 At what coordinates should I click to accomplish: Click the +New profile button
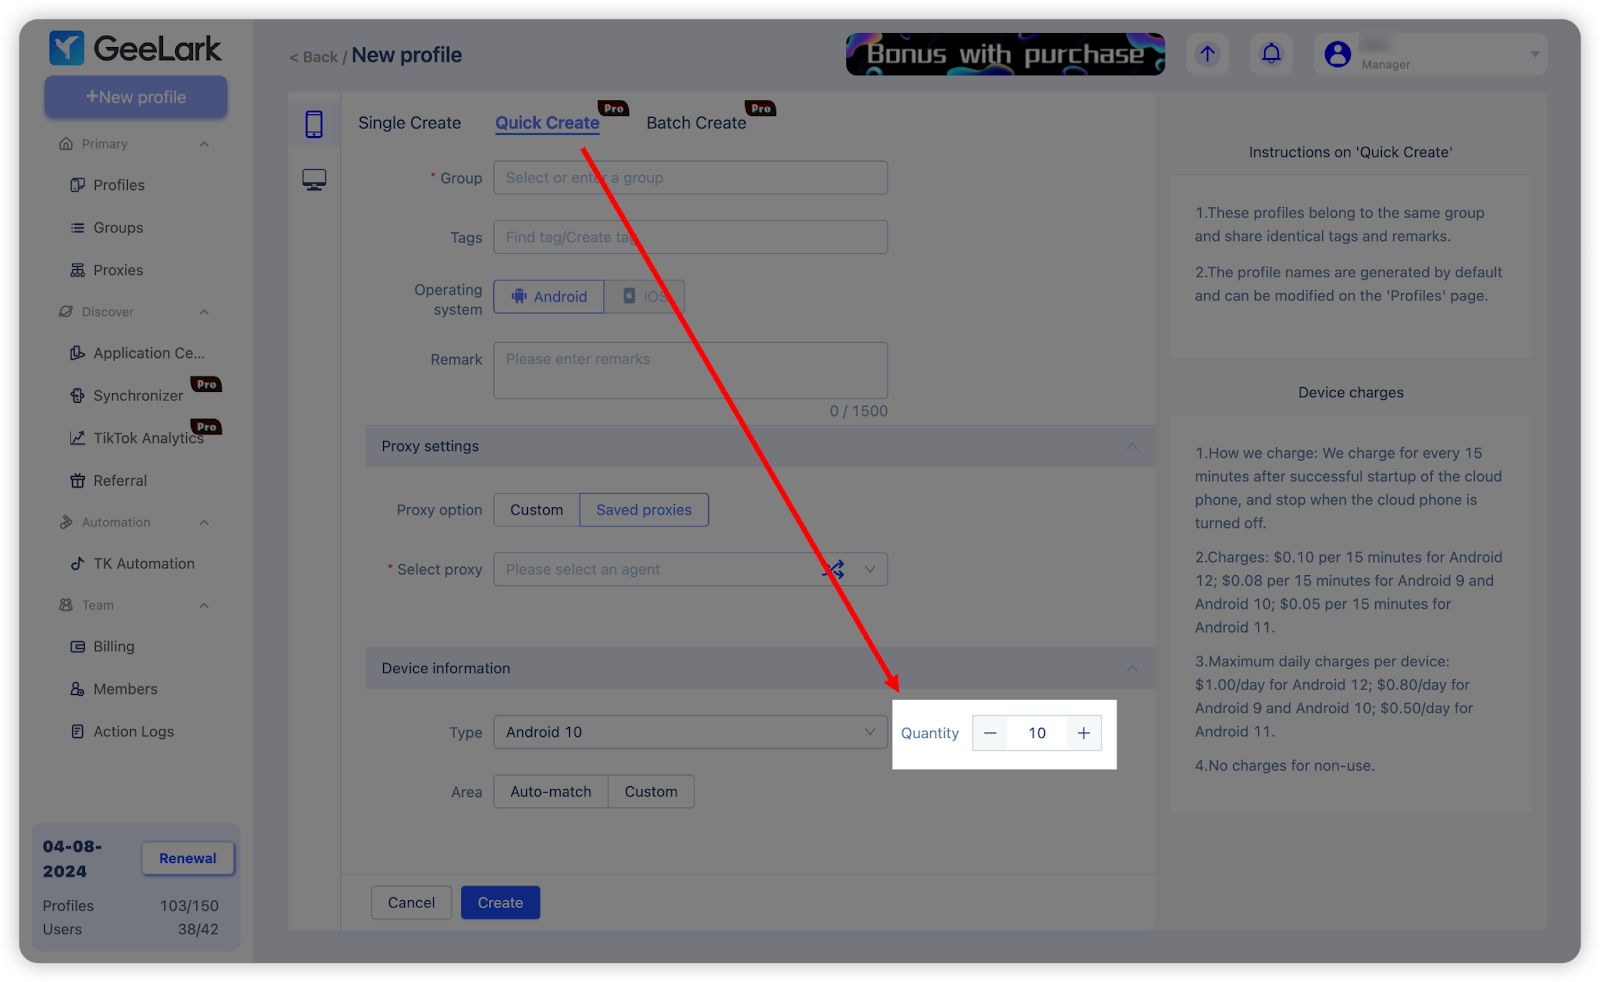136,97
